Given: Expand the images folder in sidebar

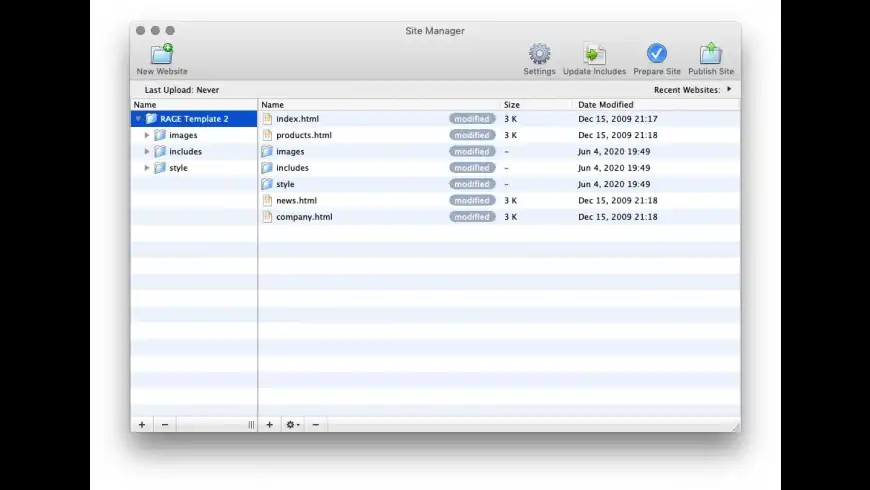Looking at the screenshot, I should [x=147, y=135].
